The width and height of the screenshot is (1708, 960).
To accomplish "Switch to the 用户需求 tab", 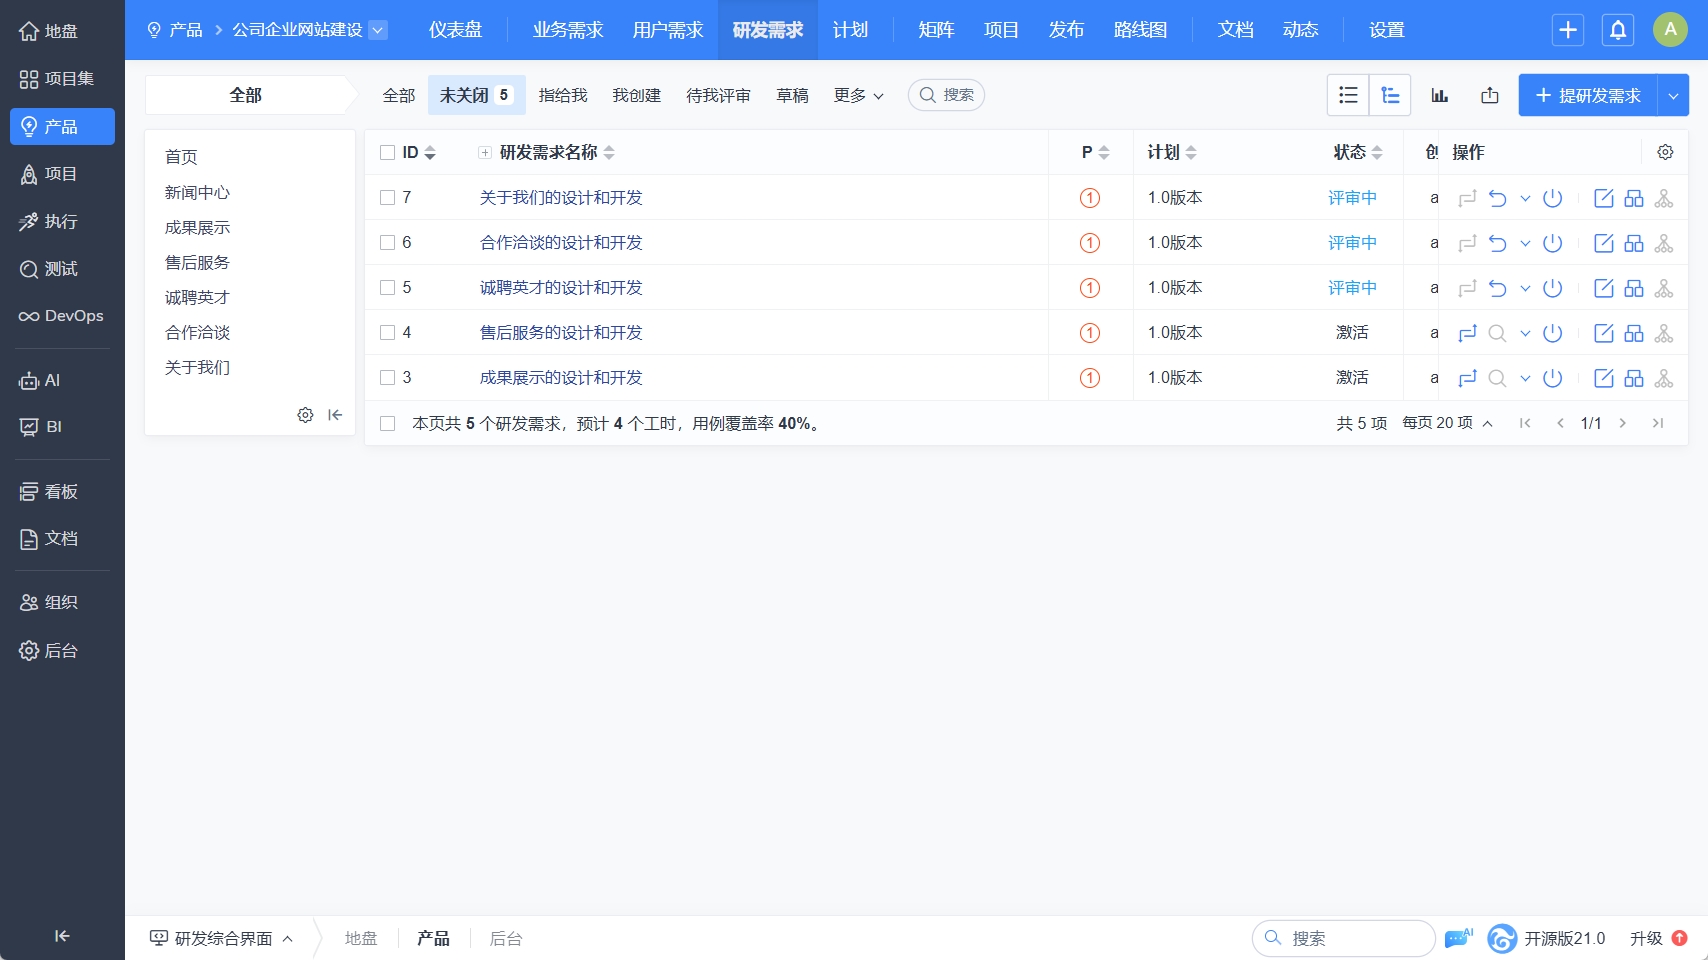I will pyautogui.click(x=668, y=30).
